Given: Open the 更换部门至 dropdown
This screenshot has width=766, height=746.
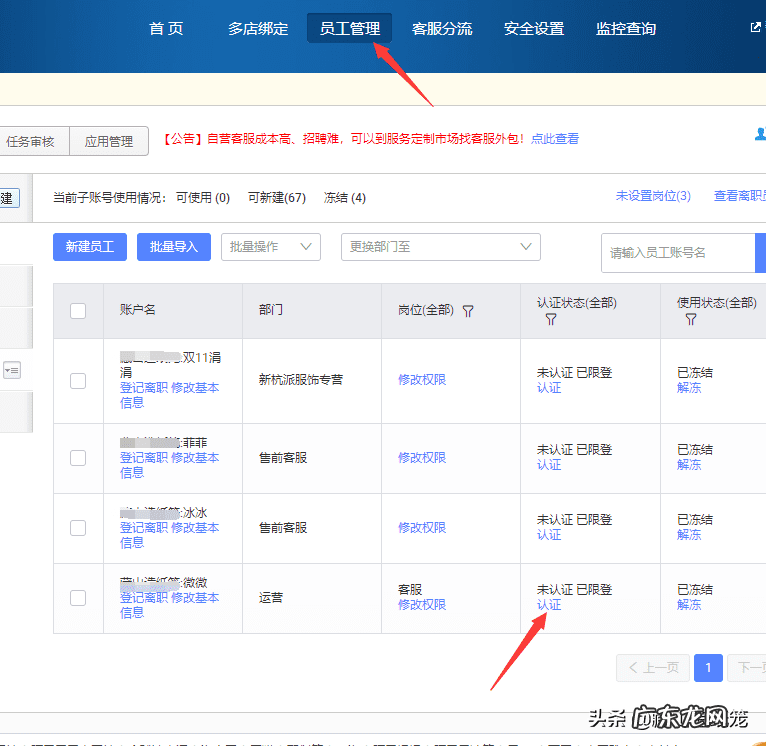Looking at the screenshot, I should 440,247.
